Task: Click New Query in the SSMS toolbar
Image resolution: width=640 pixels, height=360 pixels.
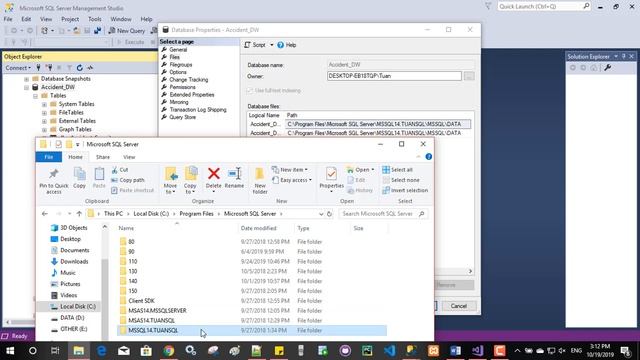Action: (x=127, y=31)
